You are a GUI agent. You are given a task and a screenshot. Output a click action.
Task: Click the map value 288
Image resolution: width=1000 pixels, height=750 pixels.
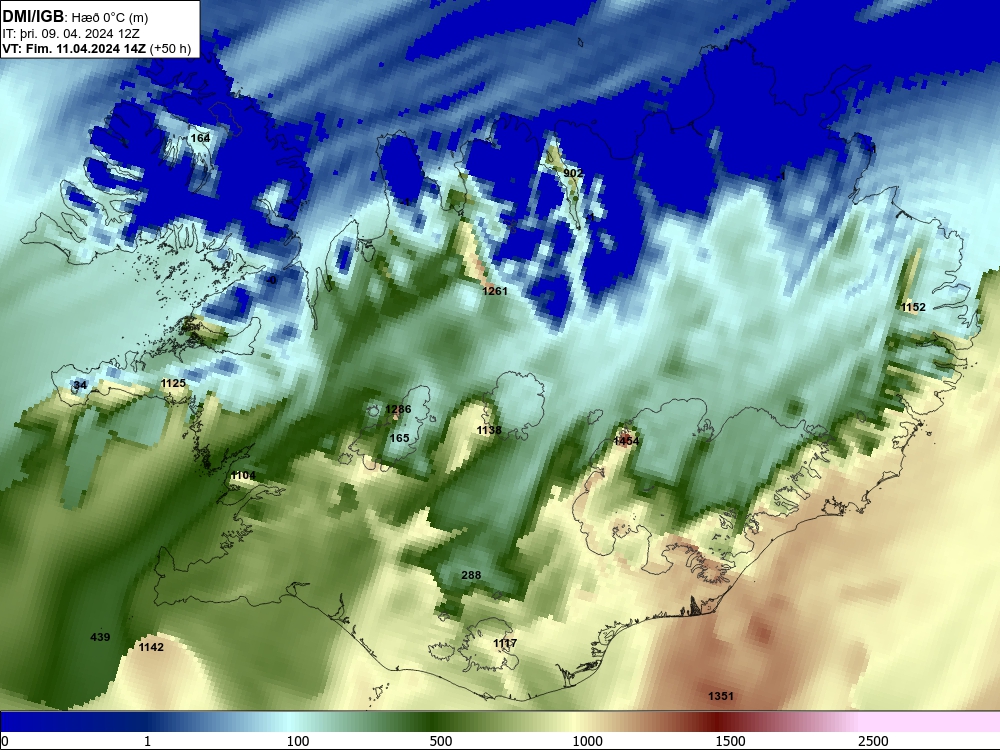(x=471, y=575)
